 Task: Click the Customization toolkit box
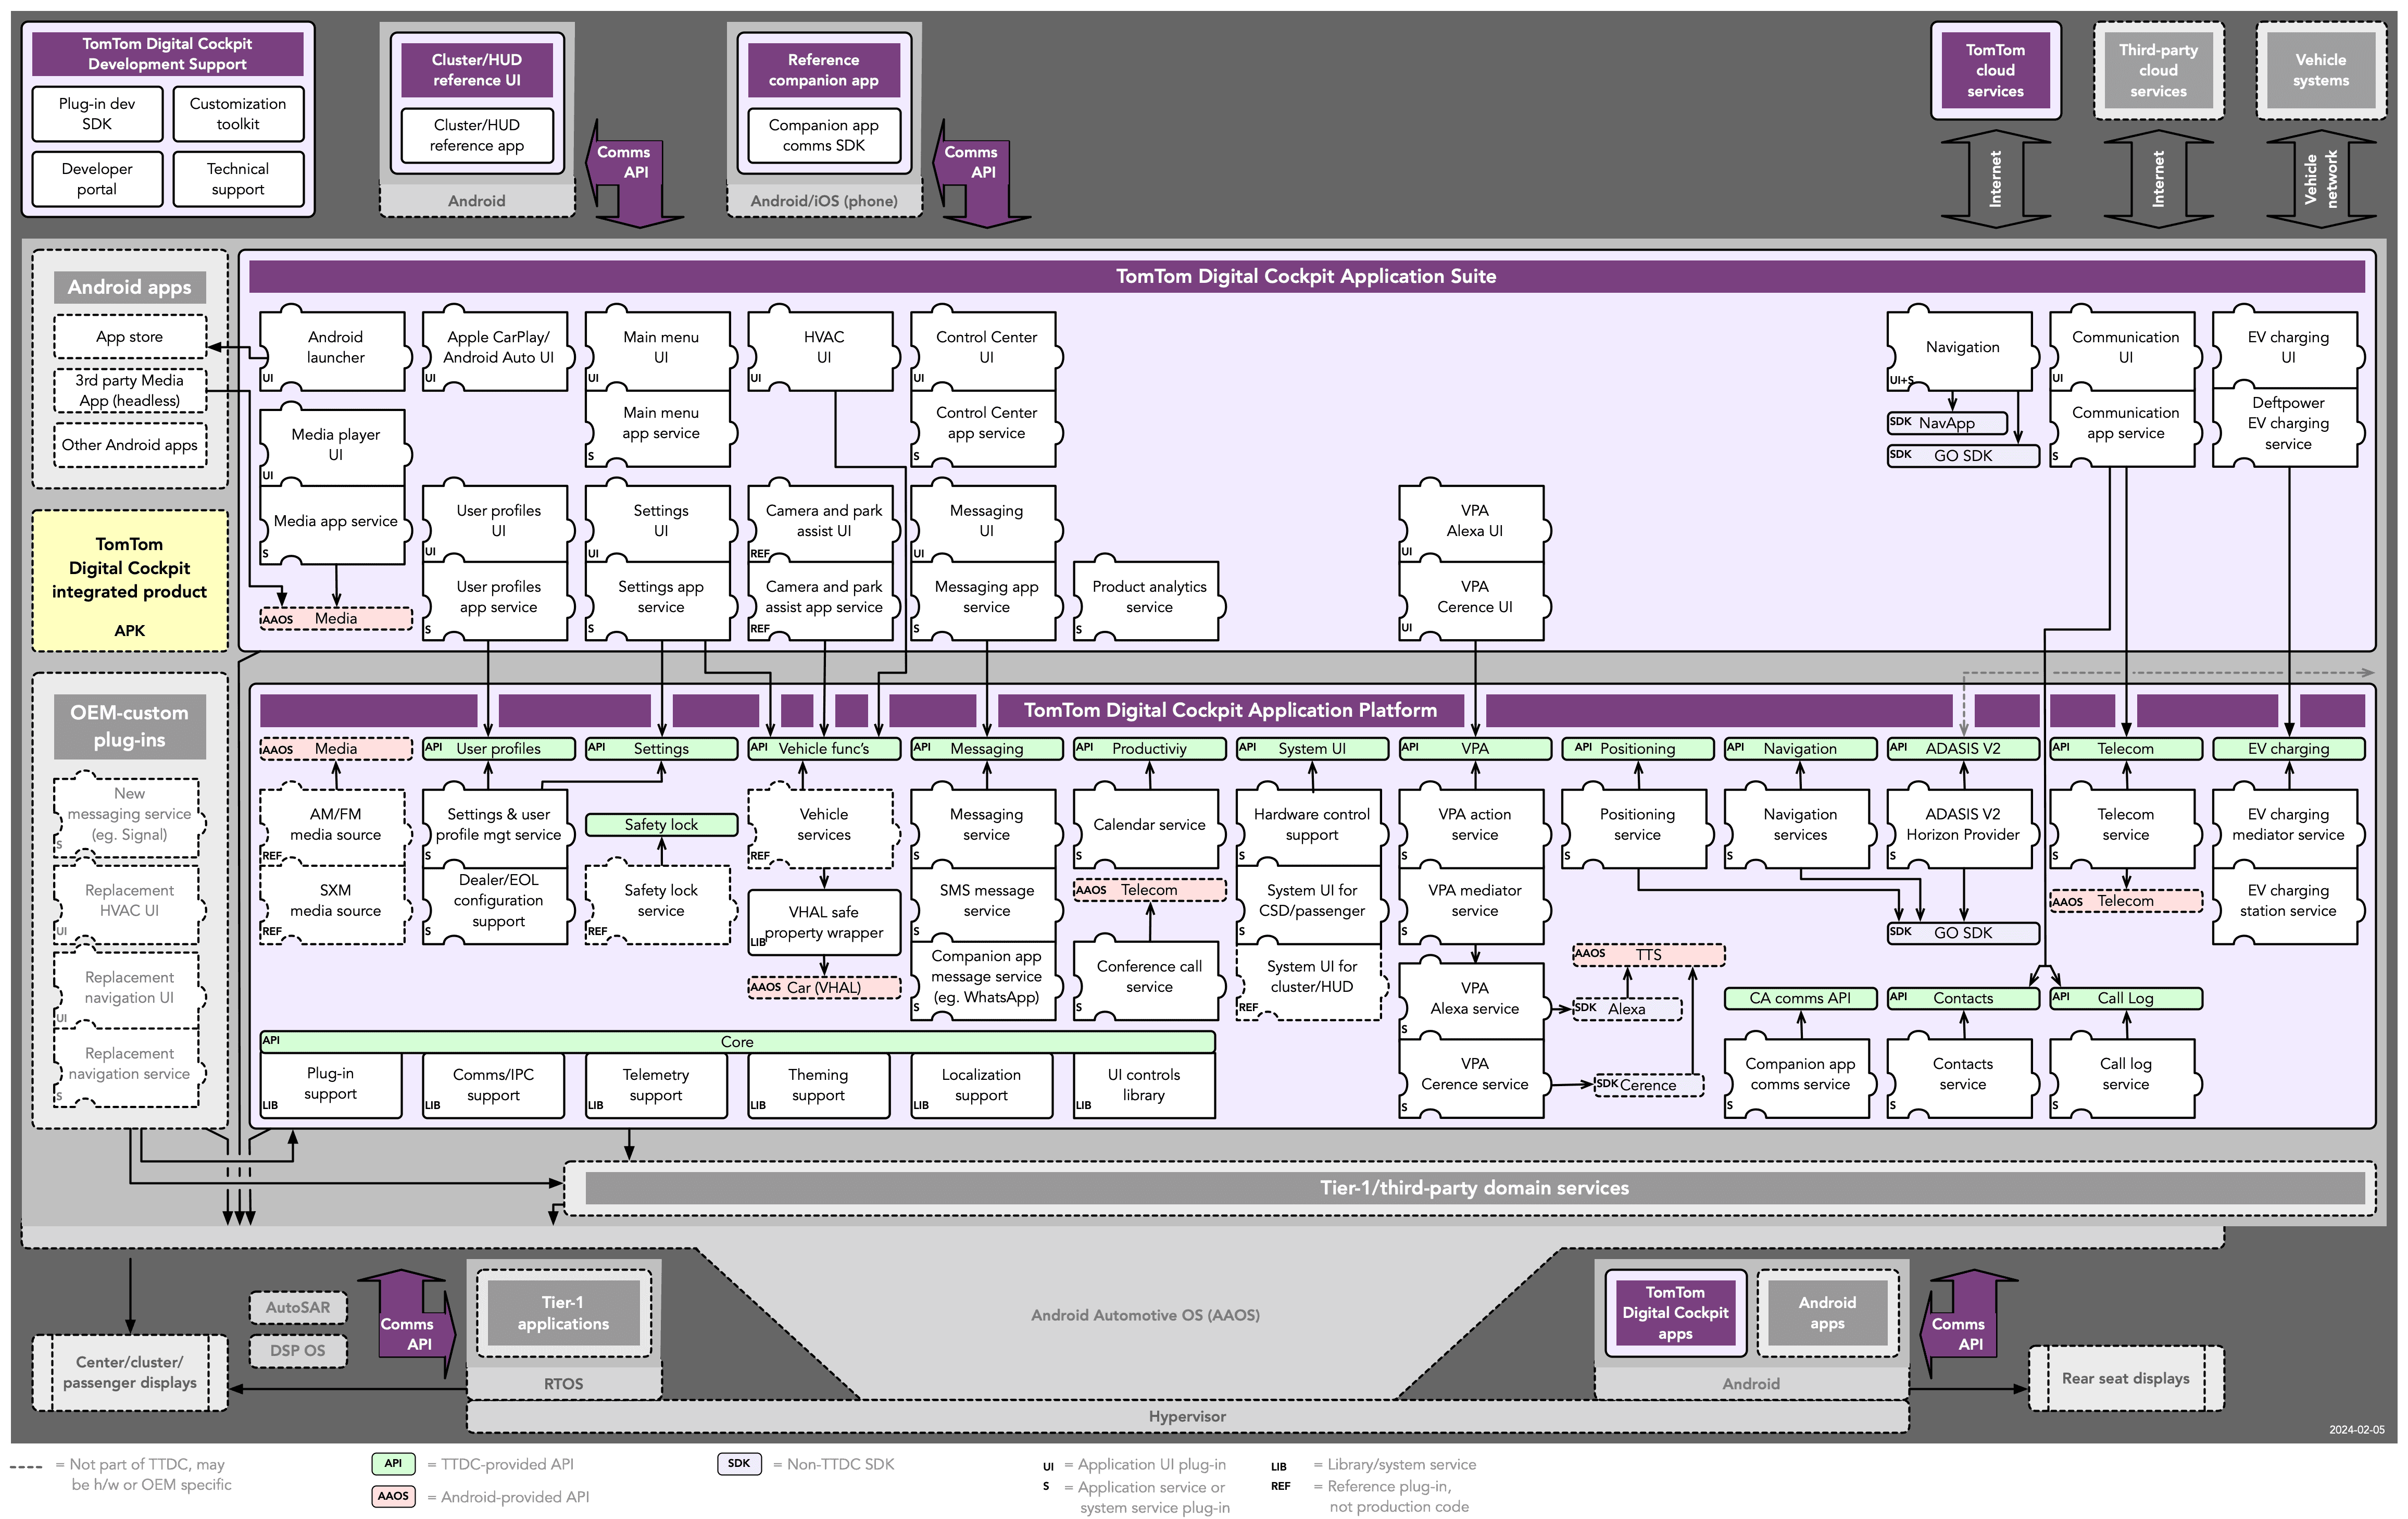coord(238,114)
